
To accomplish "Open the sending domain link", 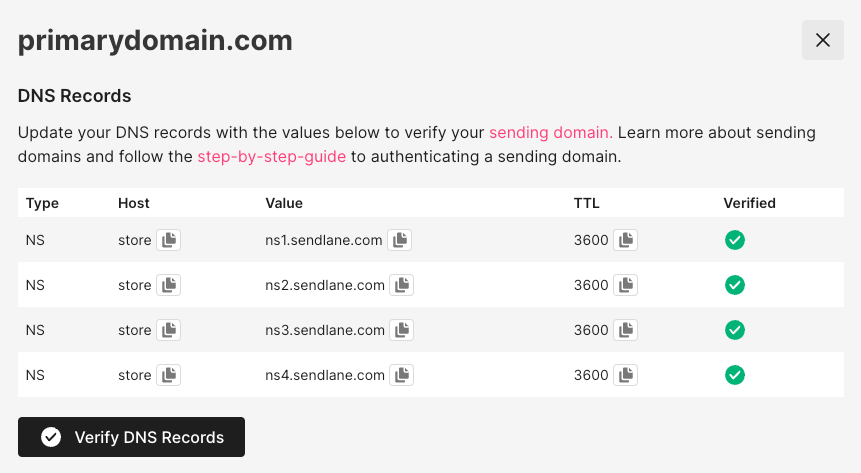I will pyautogui.click(x=550, y=132).
